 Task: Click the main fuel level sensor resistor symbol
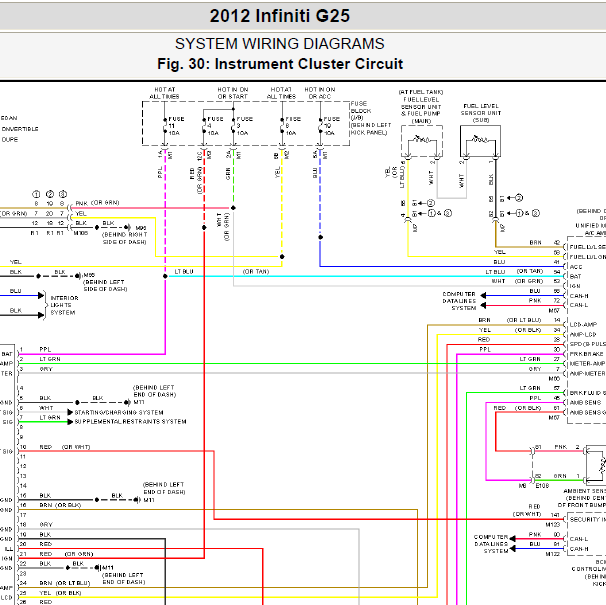[421, 138]
